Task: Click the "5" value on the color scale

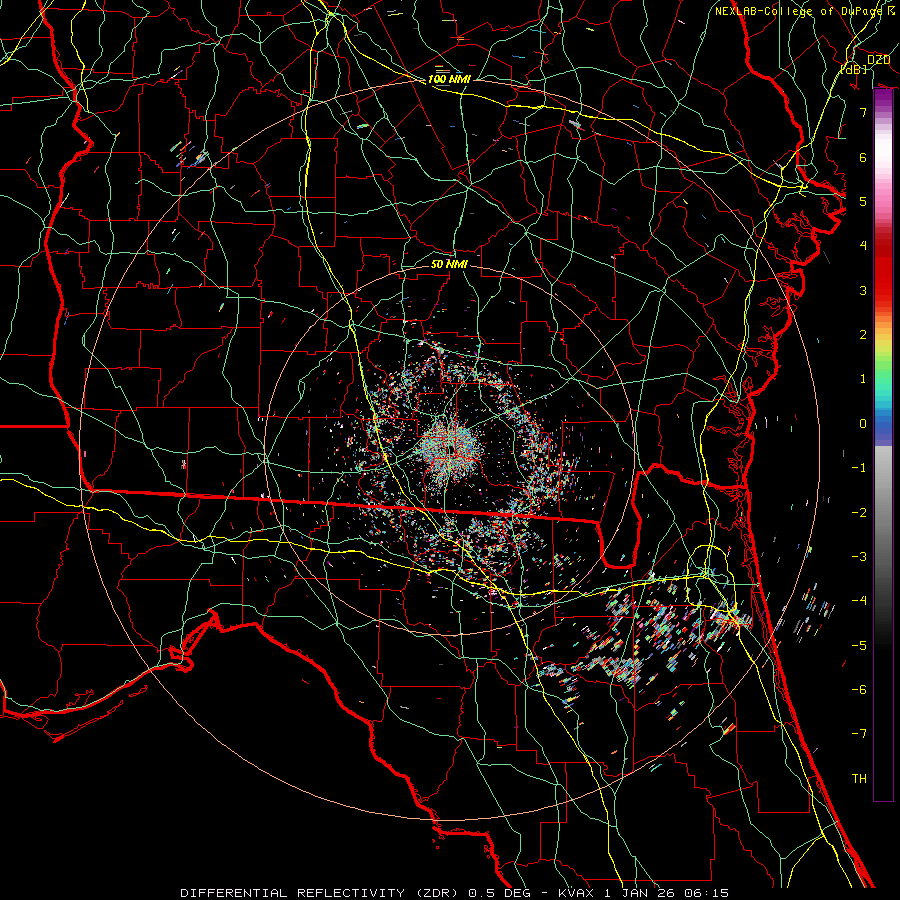Action: pyautogui.click(x=863, y=201)
